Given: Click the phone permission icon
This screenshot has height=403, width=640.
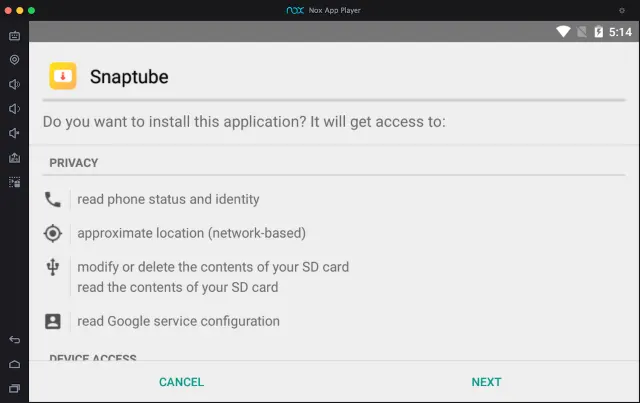Looking at the screenshot, I should [53, 200].
